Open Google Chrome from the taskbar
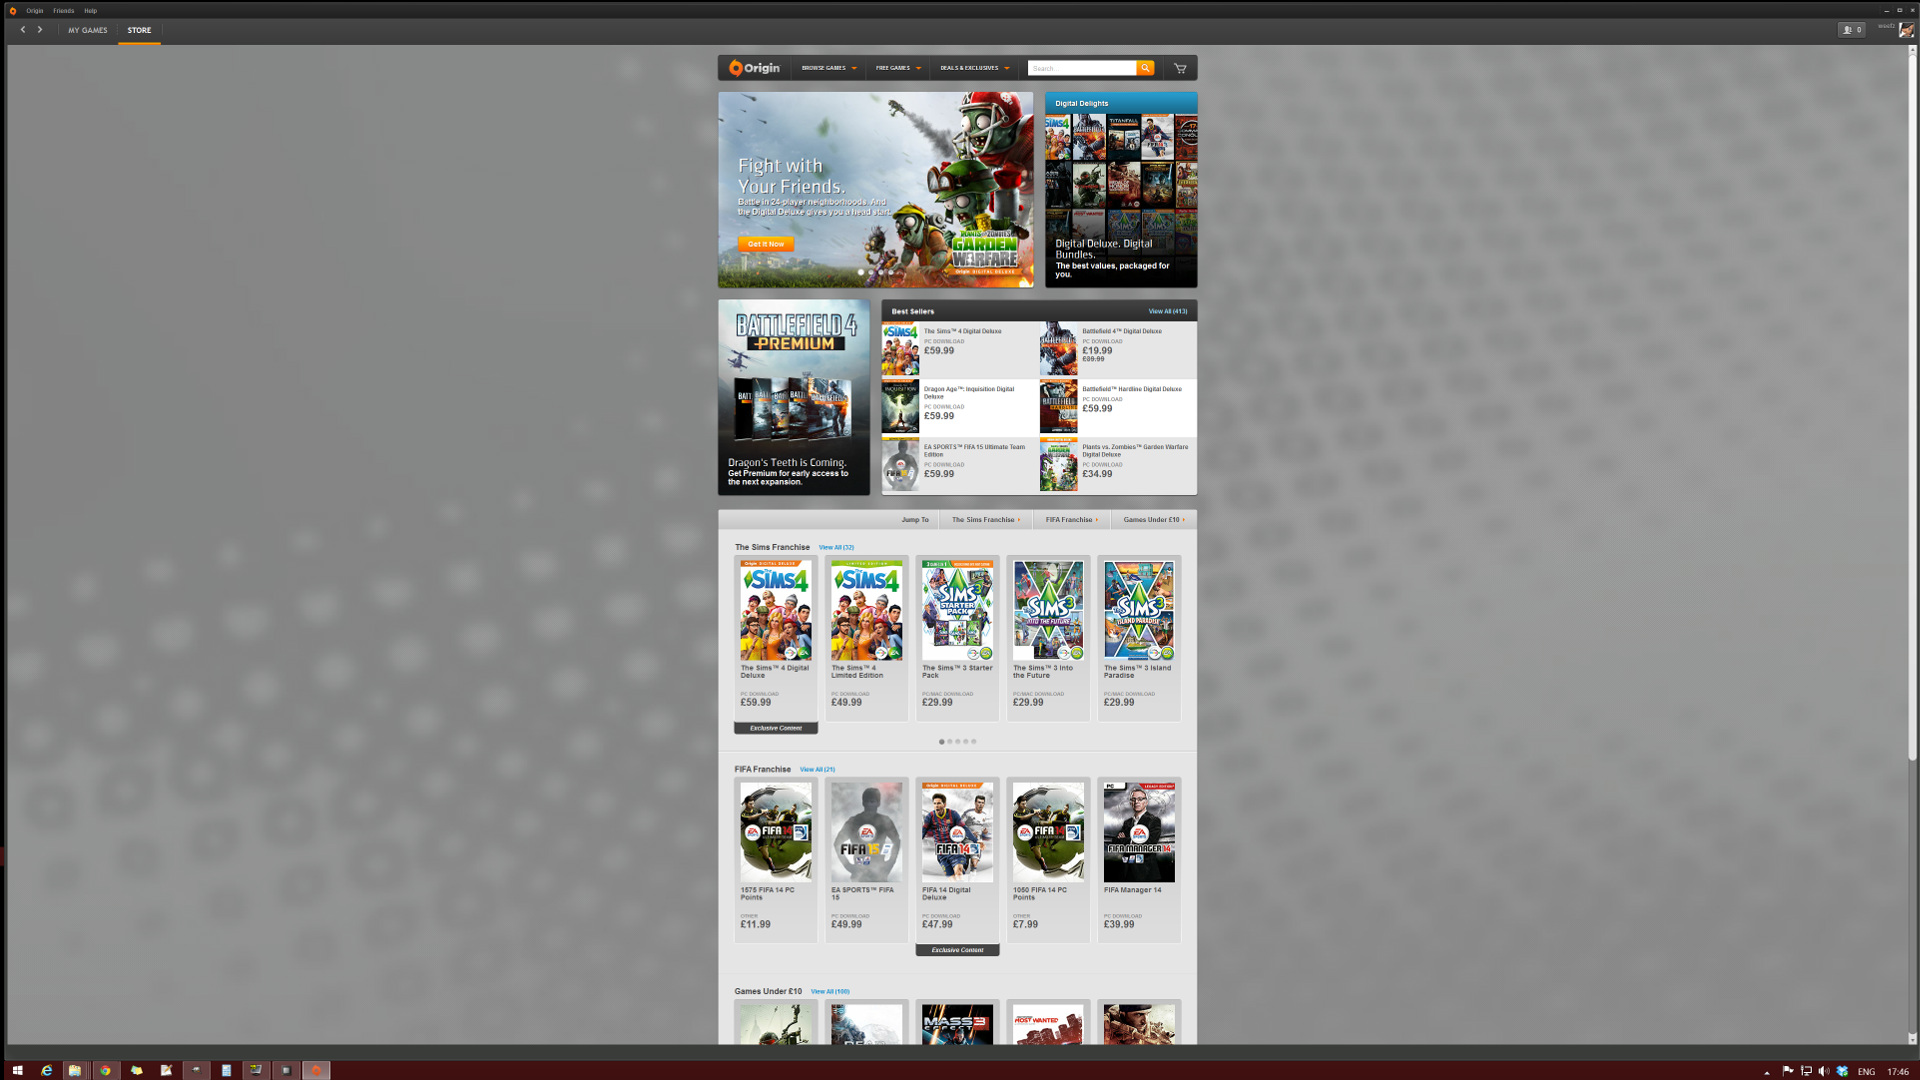Viewport: 1920px width, 1080px height. [105, 1070]
